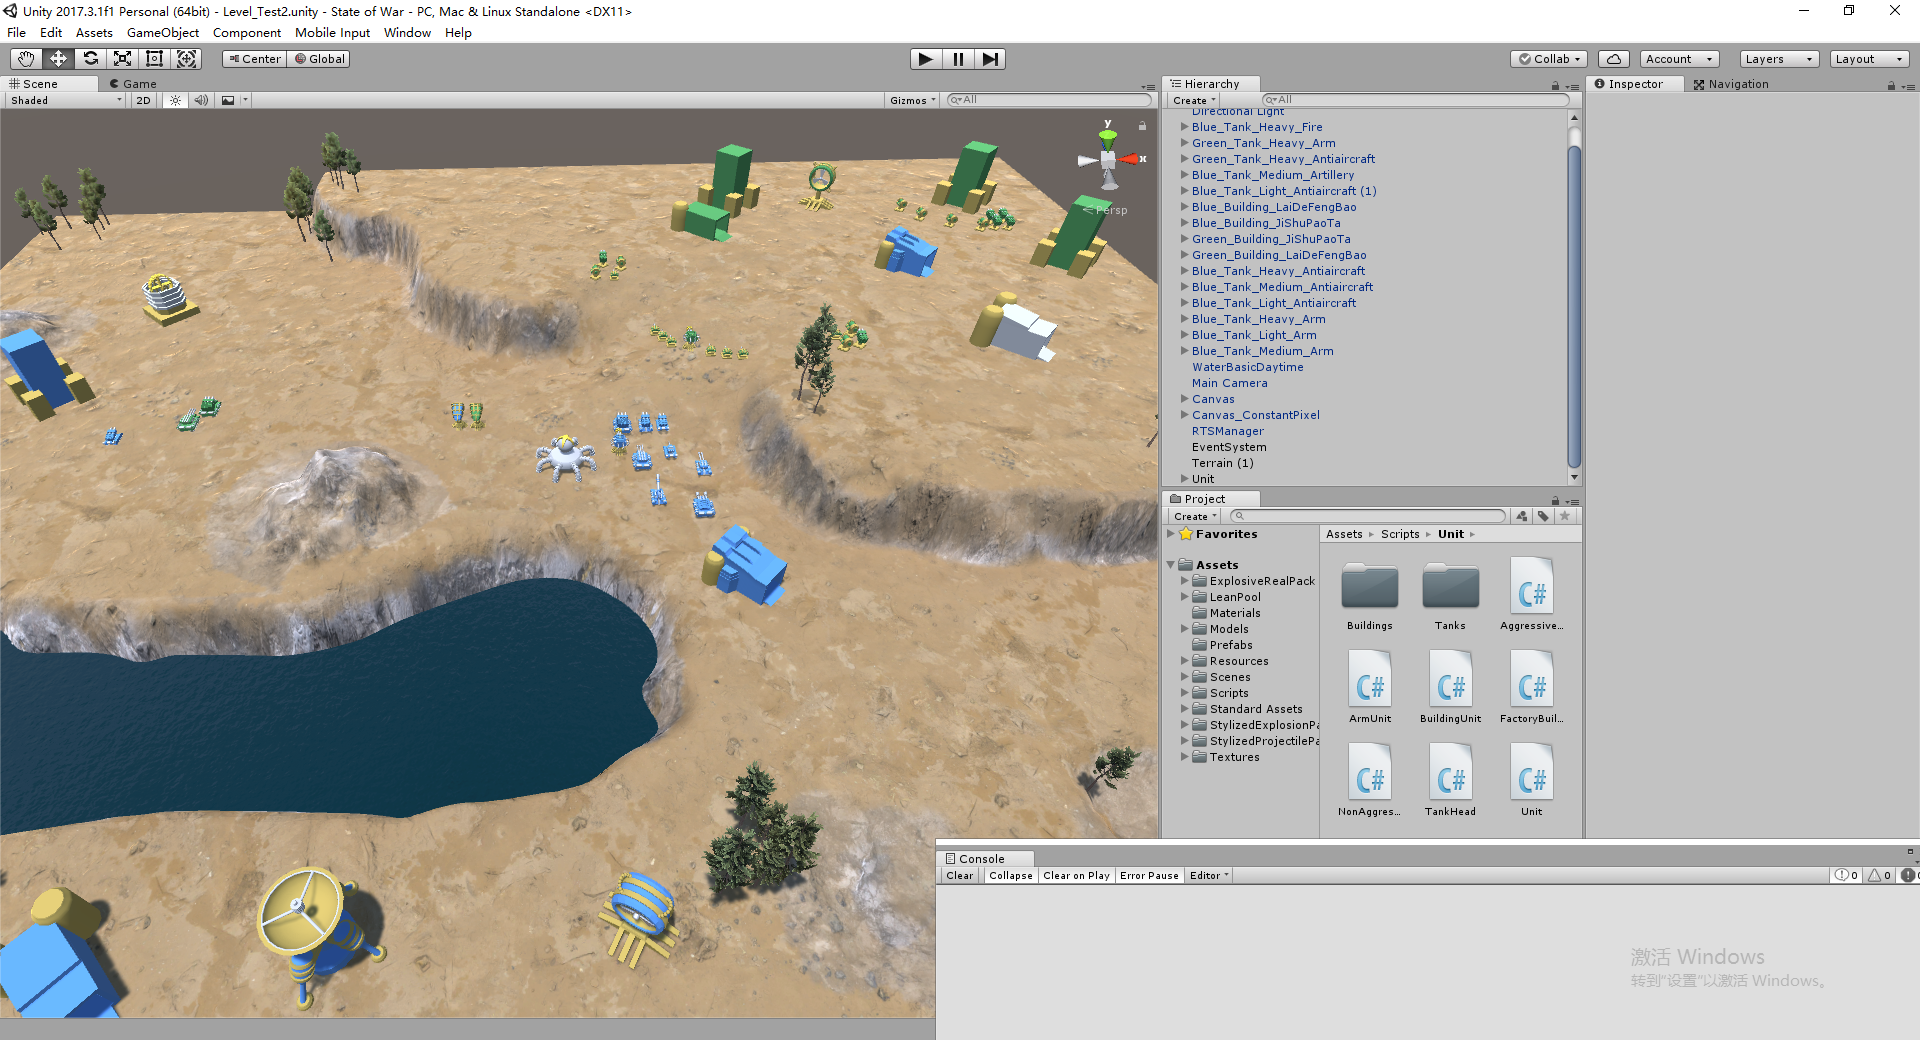
Task: Clear the Console log
Action: (960, 875)
